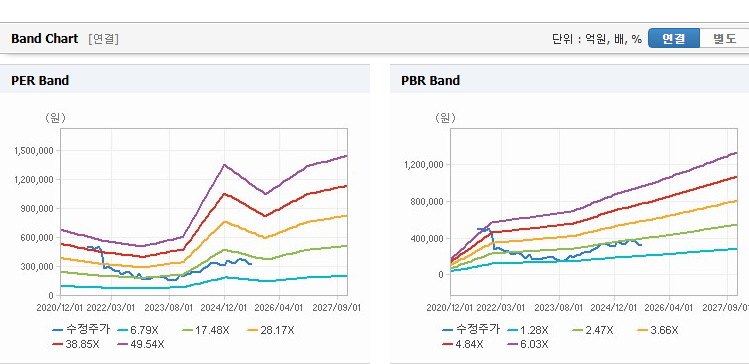Click 2022/03/01 date label under PBR chart
Image resolution: width=749 pixels, height=364 pixels.
(x=502, y=308)
